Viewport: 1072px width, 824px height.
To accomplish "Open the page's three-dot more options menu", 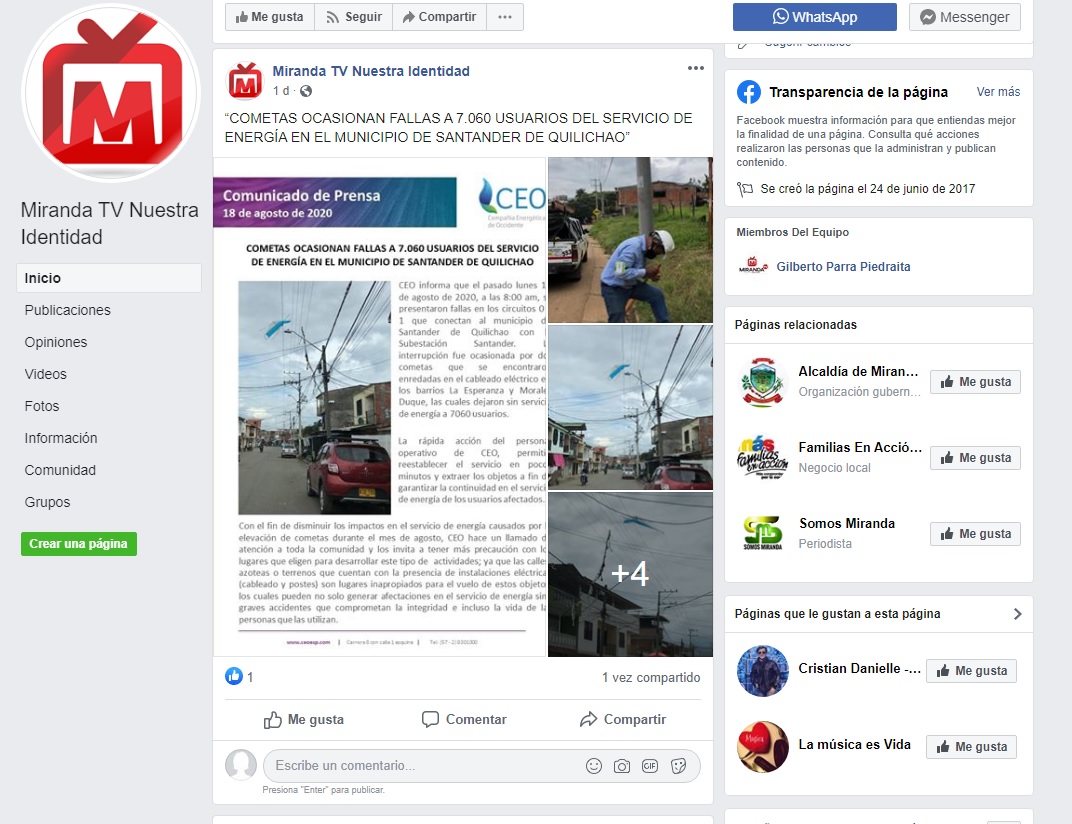I will point(505,17).
